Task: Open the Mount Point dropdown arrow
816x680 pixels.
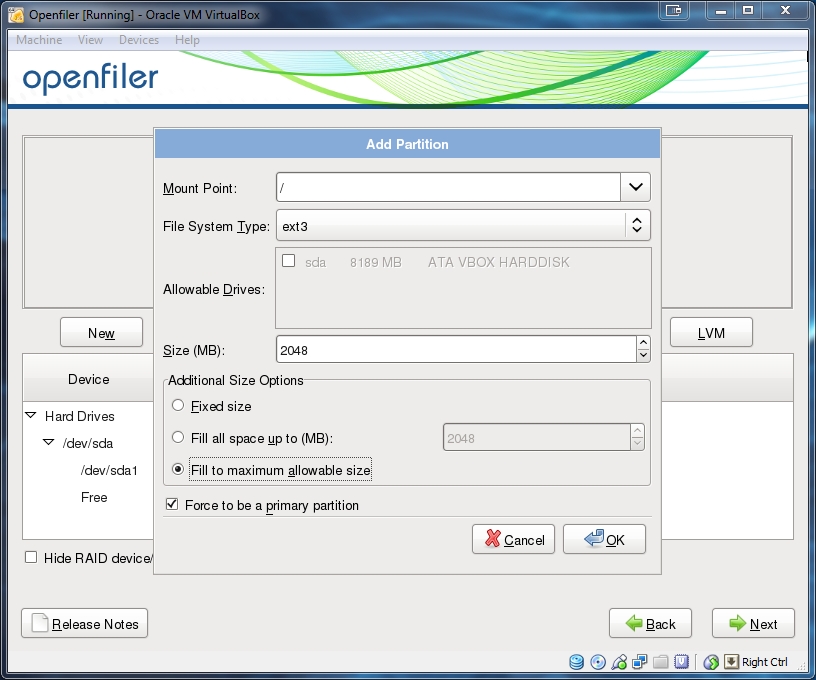Action: pos(635,187)
